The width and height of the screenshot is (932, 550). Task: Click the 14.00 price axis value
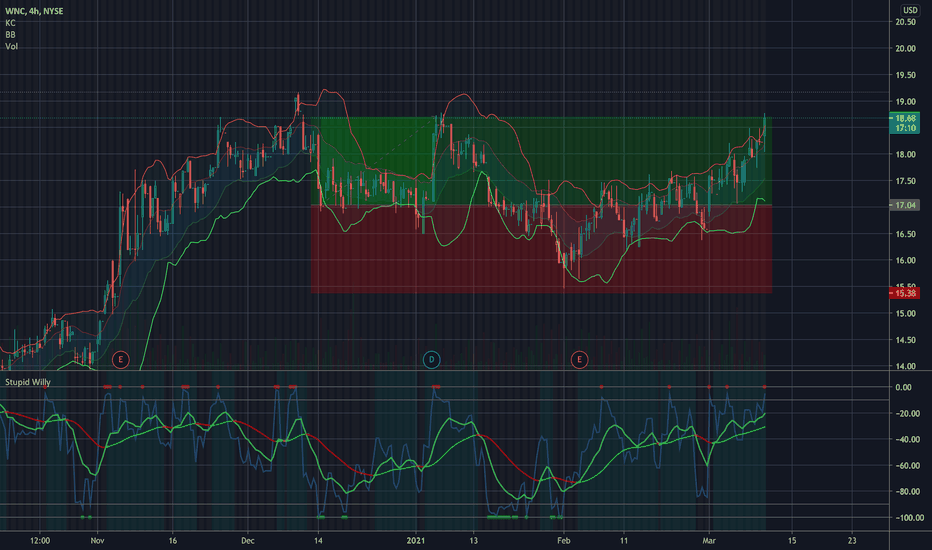click(x=905, y=366)
